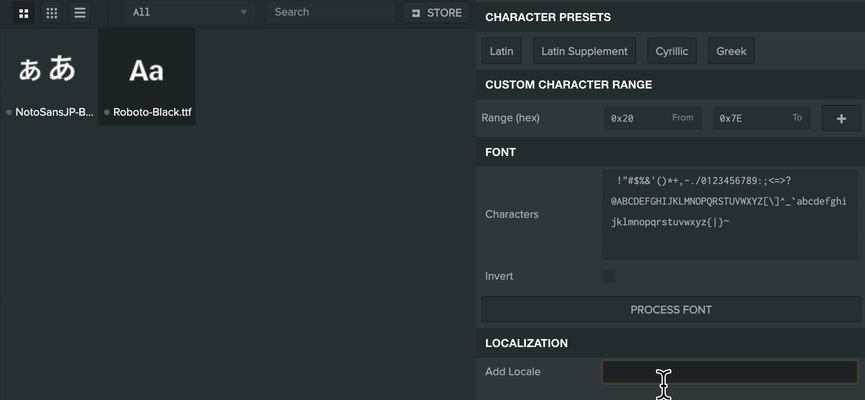Add custom range with plus button

click(841, 118)
